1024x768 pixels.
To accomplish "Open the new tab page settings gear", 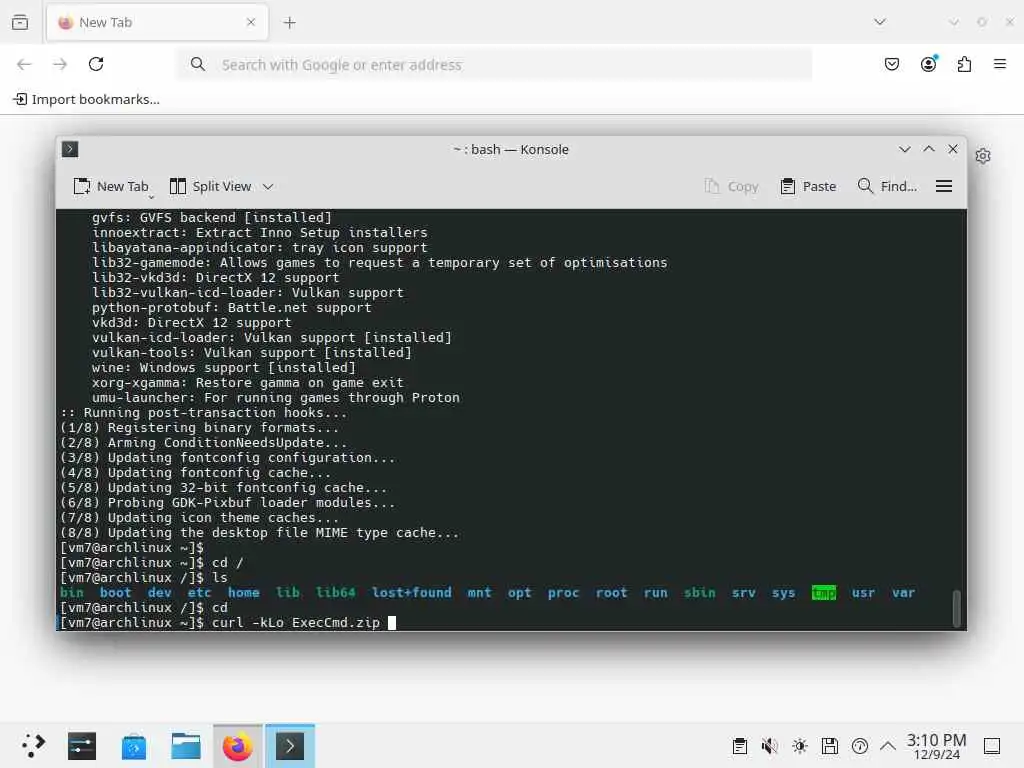I will tap(983, 156).
